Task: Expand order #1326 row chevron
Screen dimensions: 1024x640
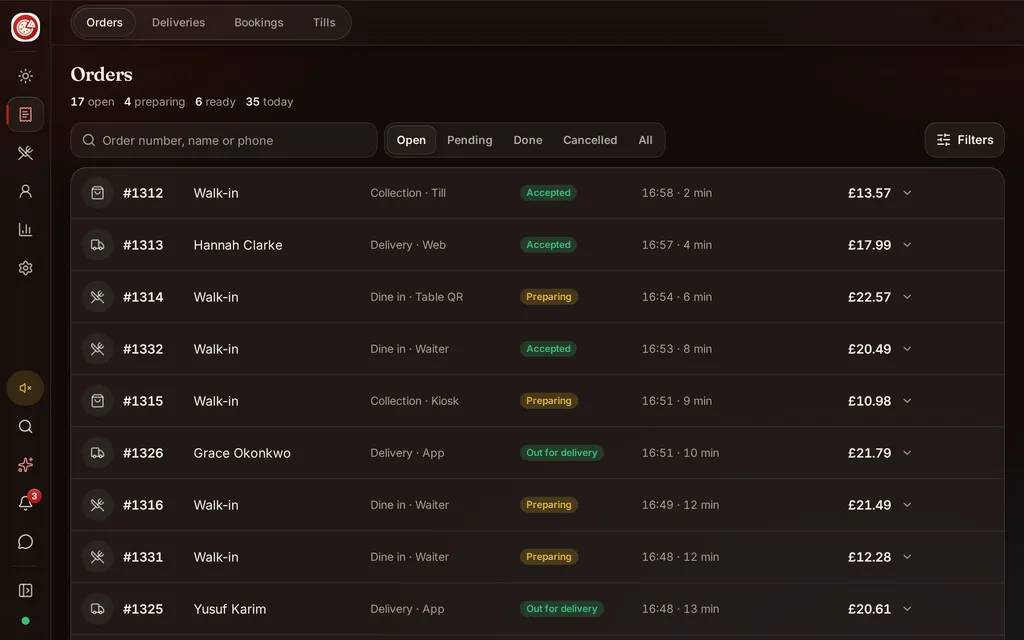Action: pos(907,453)
